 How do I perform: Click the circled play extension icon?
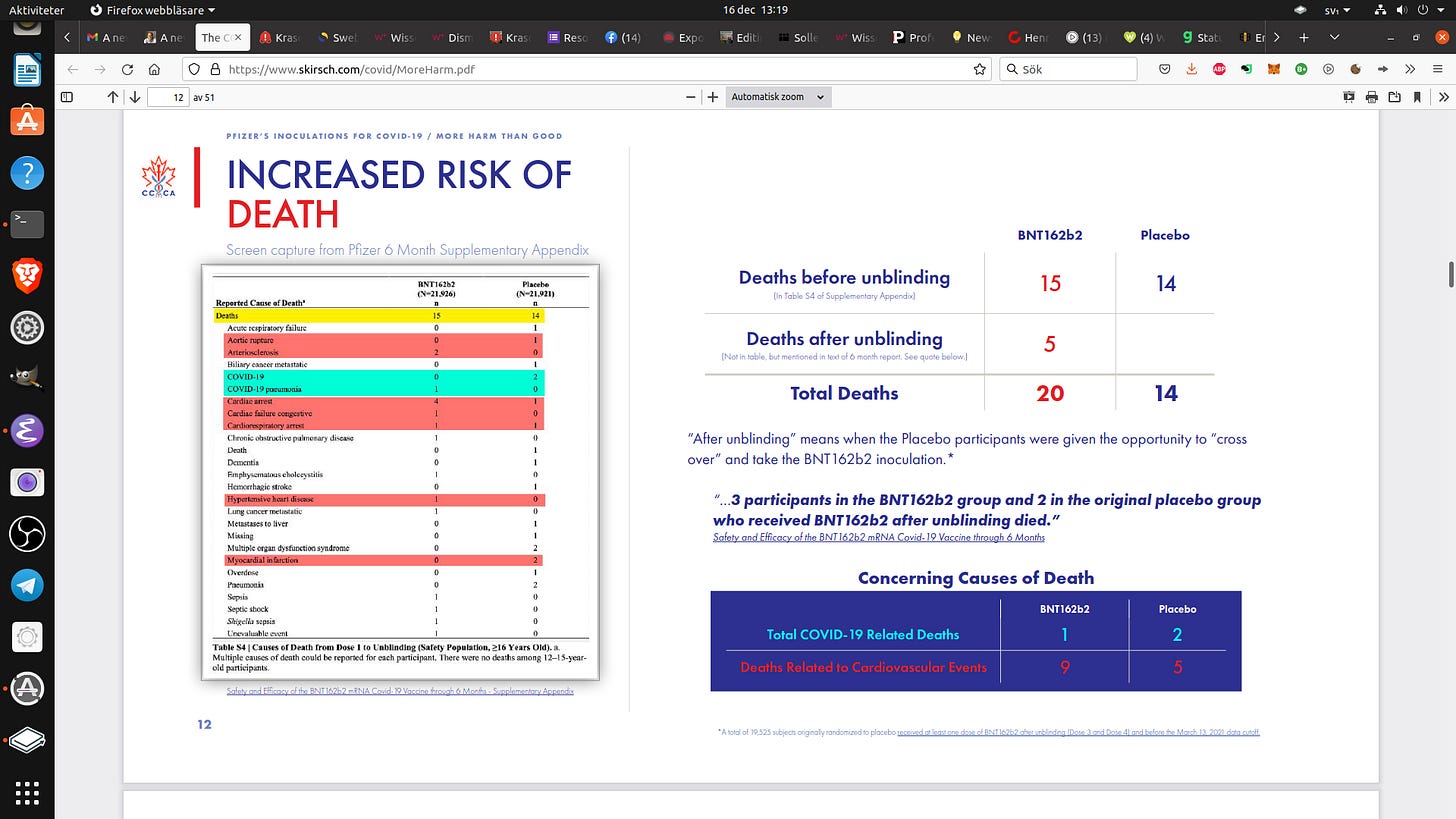point(1328,69)
